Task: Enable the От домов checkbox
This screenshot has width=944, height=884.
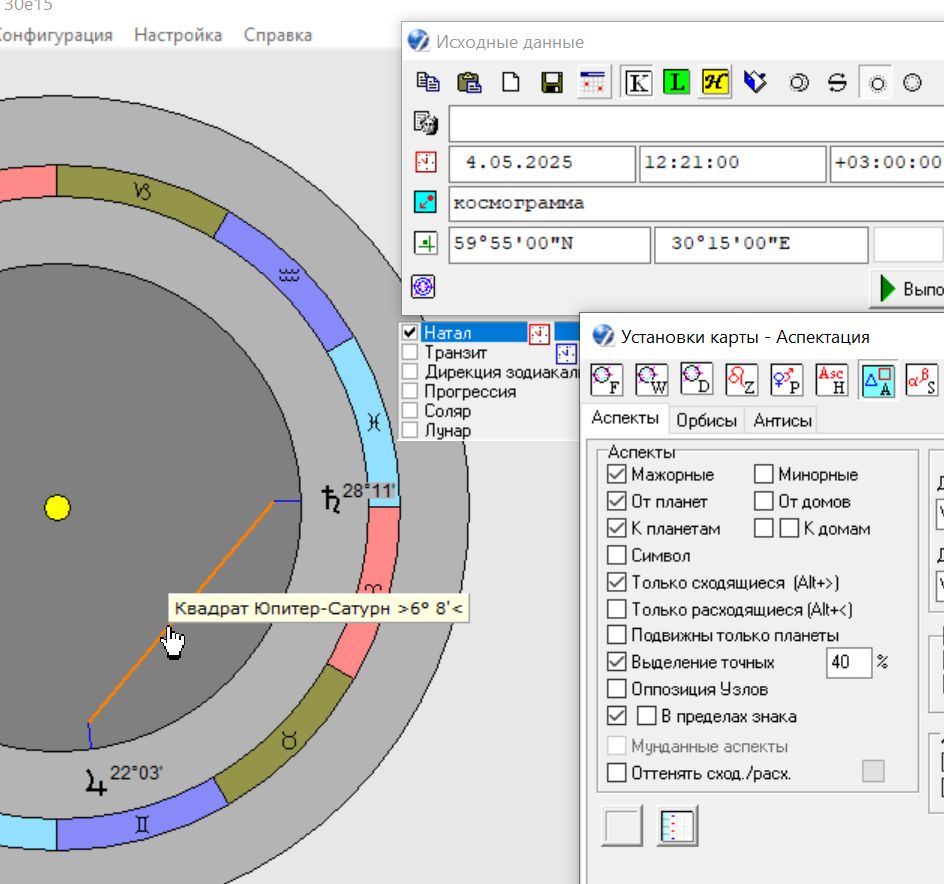Action: click(763, 501)
